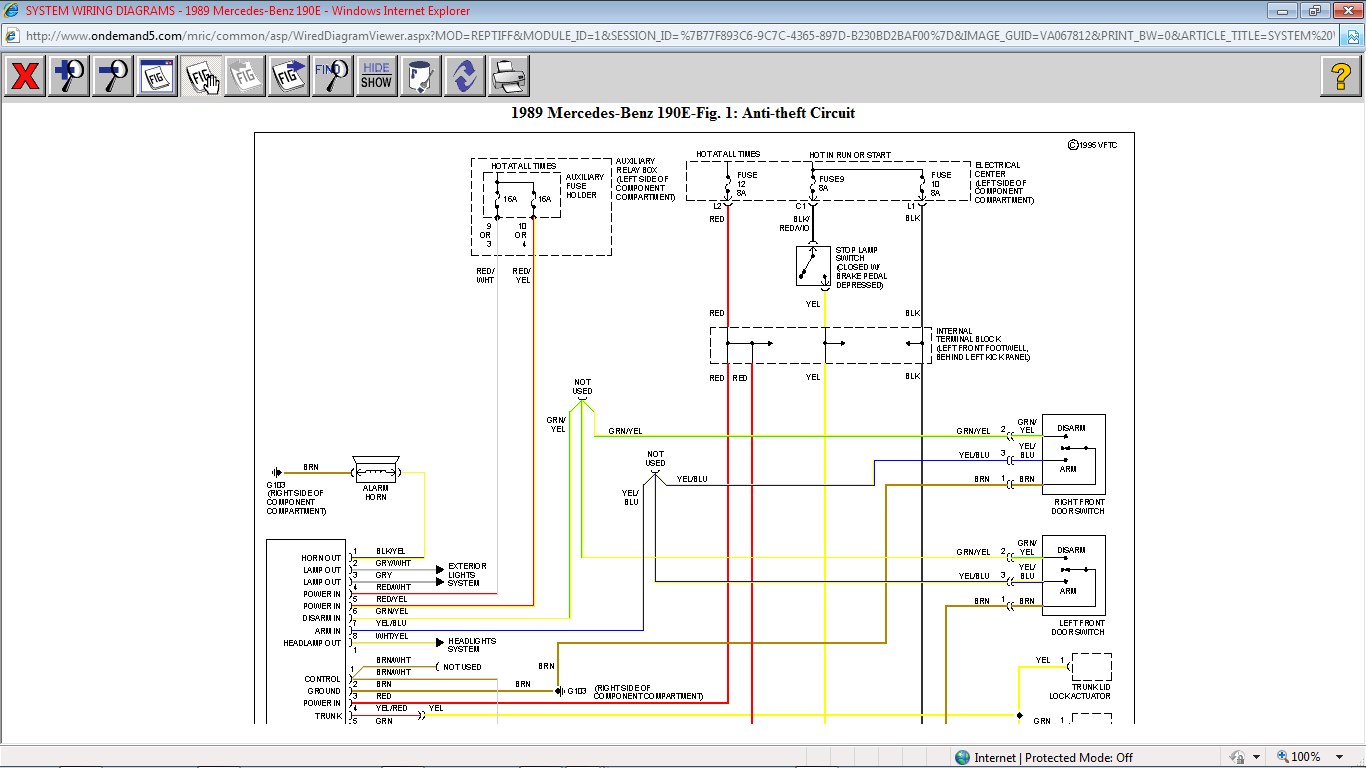Zoom out with the minus magnifier tool
The image size is (1366, 768).
click(113, 76)
